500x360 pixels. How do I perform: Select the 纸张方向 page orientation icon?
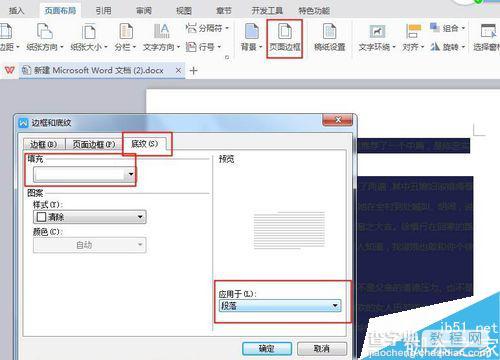coord(44,32)
